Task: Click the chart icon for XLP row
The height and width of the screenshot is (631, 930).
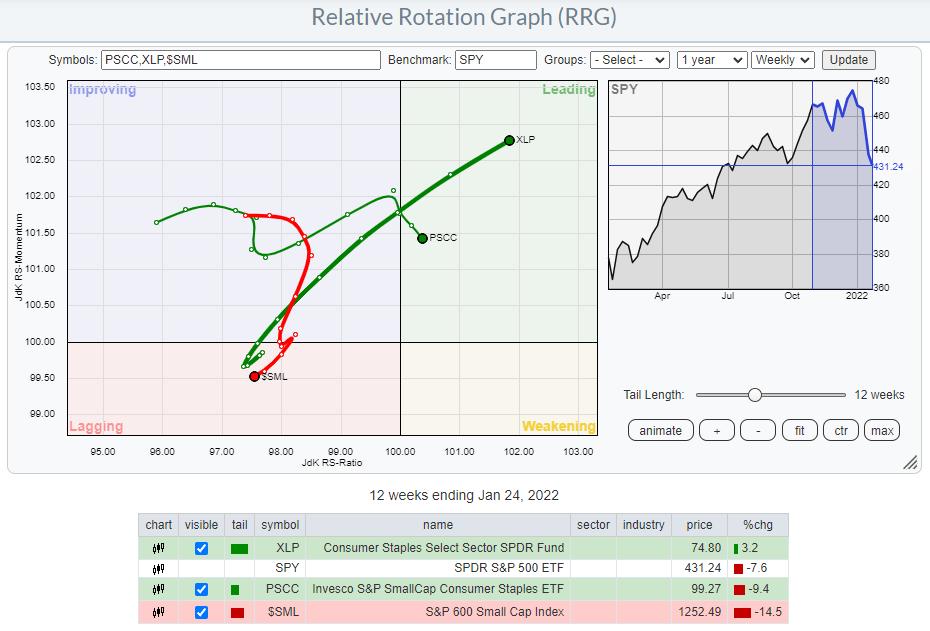Action: click(x=158, y=548)
